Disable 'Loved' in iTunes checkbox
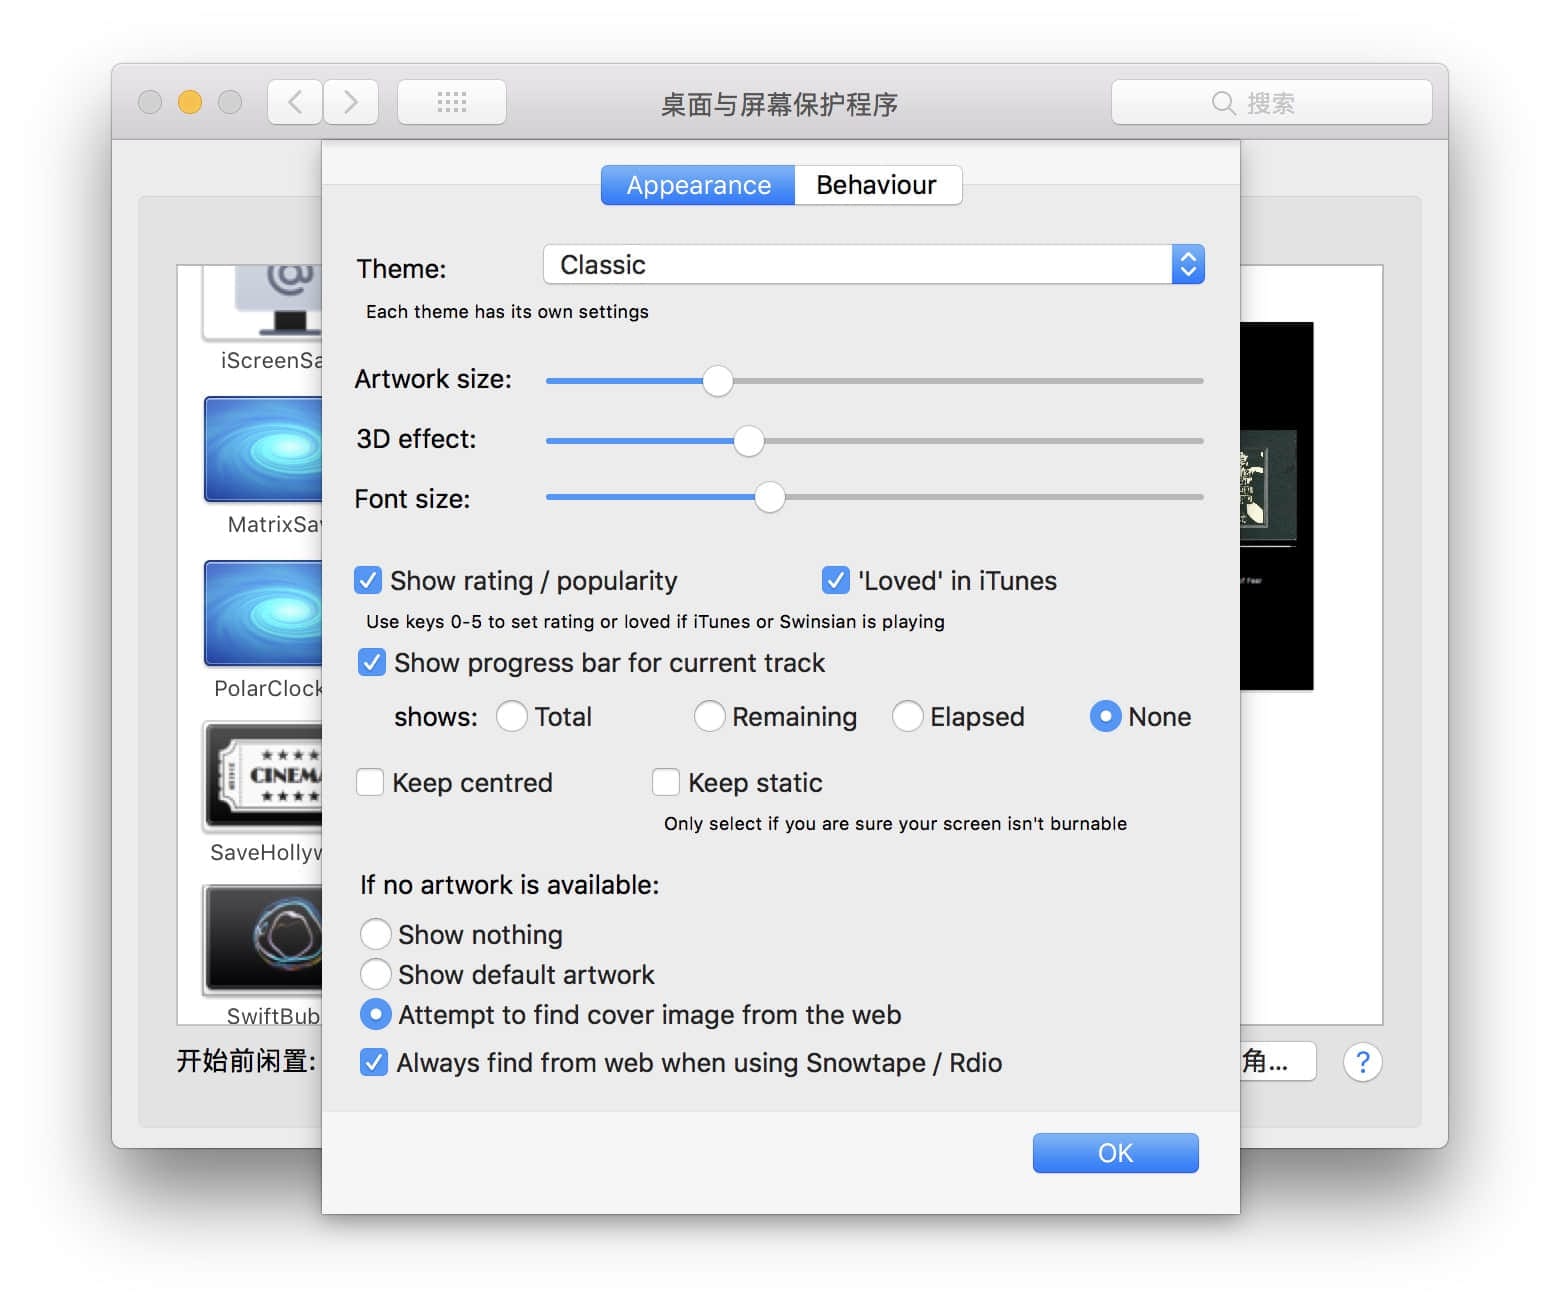Screen dimensions: 1560x1308 pos(835,581)
